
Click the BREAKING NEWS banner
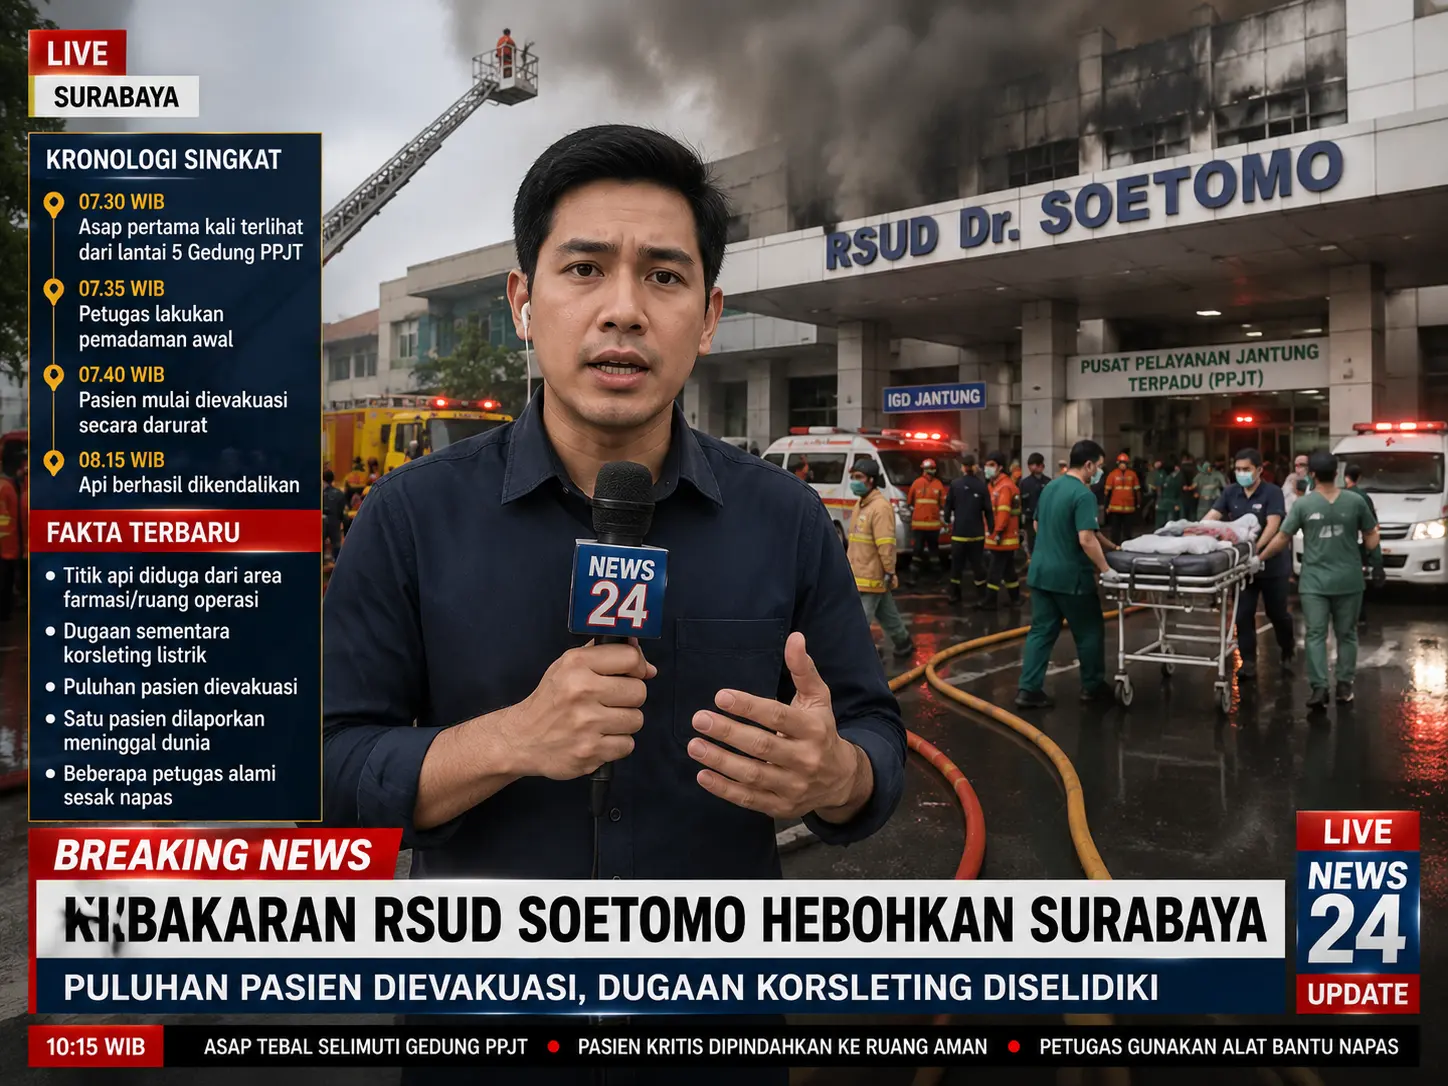point(214,855)
